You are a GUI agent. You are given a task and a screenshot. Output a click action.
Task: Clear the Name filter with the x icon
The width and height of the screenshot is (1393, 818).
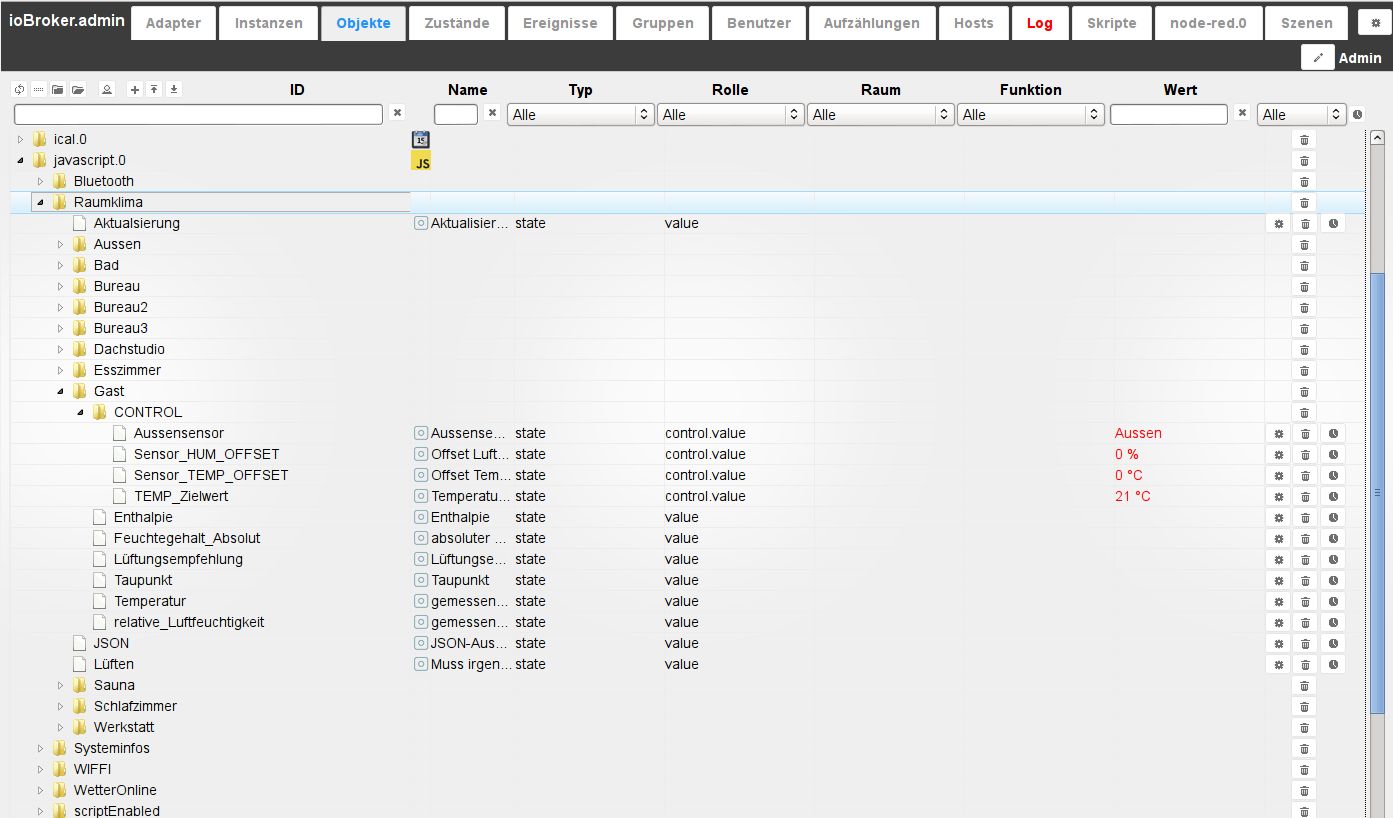(492, 114)
